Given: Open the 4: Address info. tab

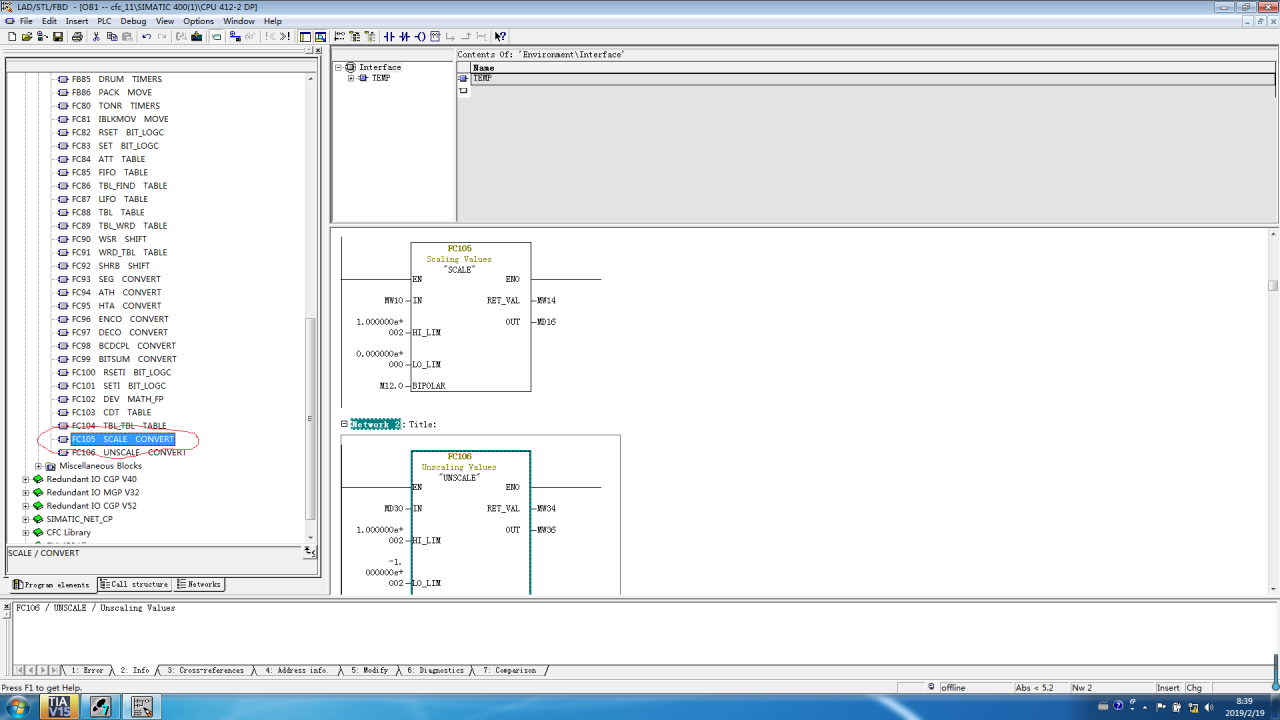Looking at the screenshot, I should pyautogui.click(x=297, y=670).
